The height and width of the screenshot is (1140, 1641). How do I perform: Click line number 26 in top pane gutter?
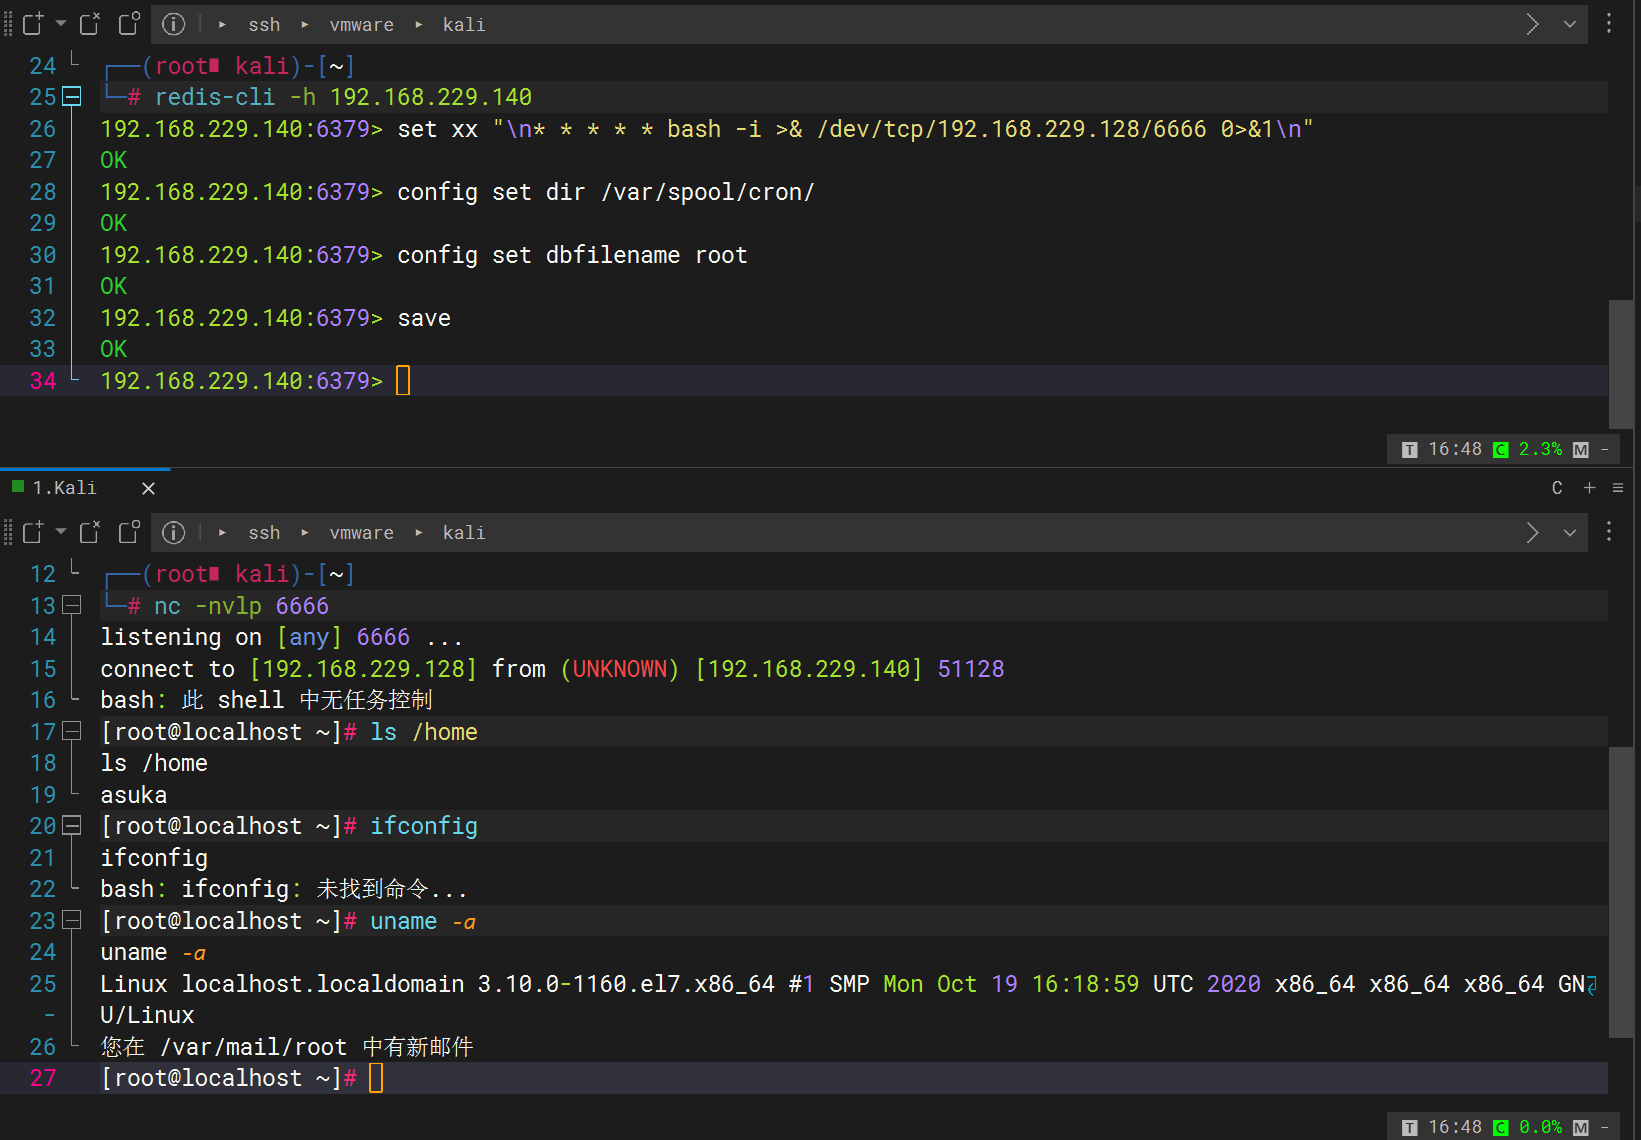(43, 129)
